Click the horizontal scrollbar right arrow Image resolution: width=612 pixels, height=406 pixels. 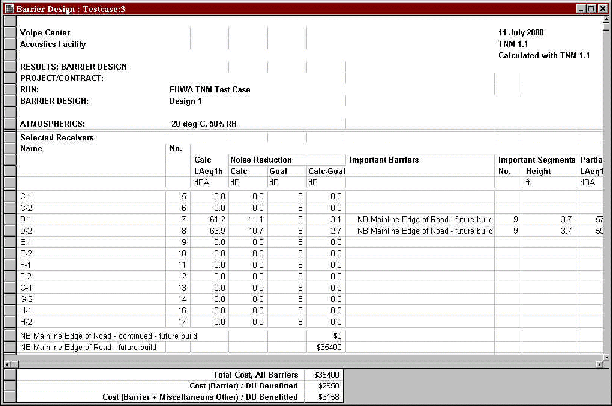tap(599, 364)
